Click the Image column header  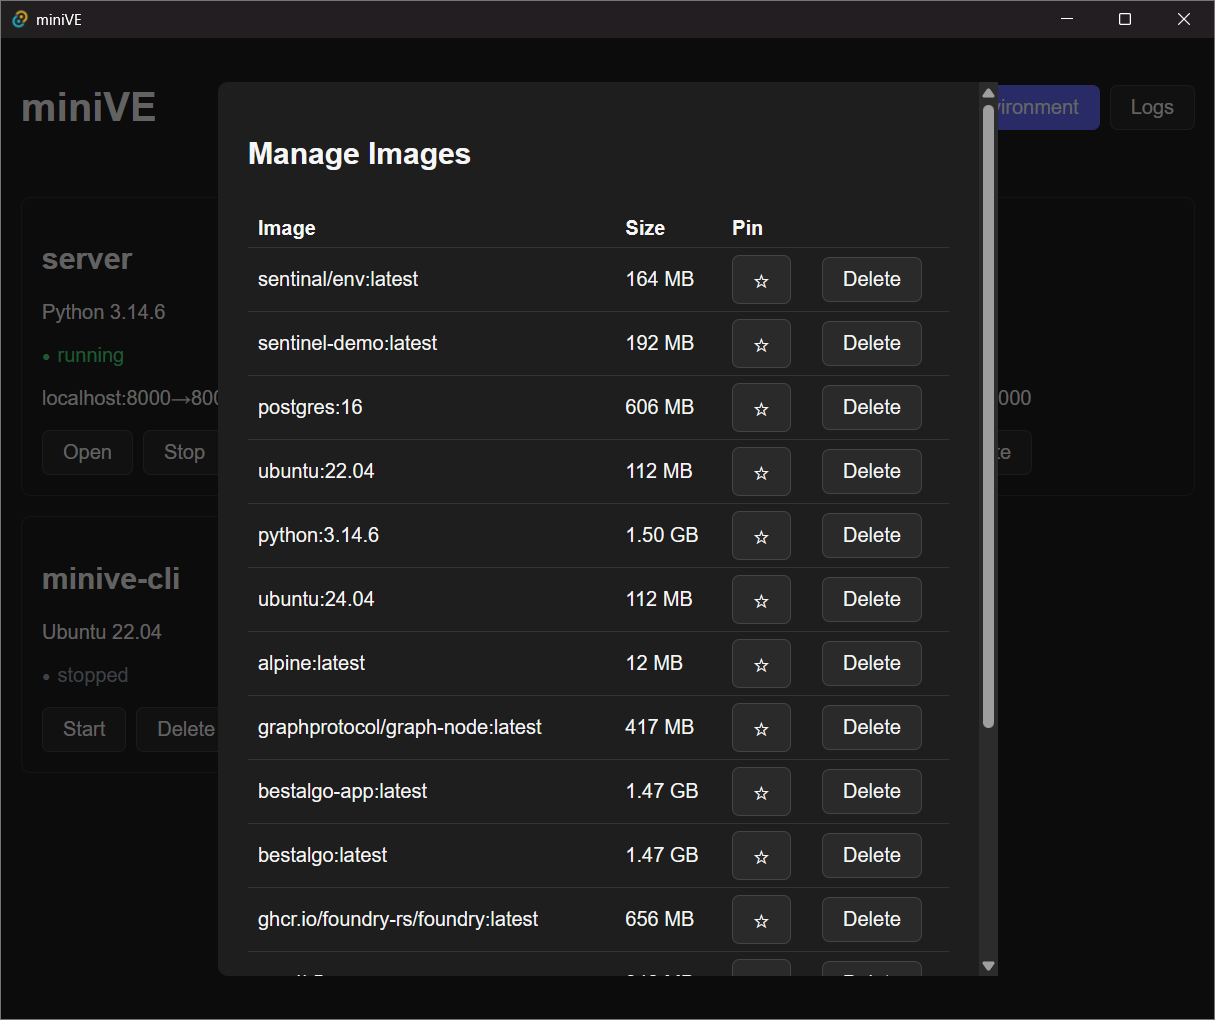tap(287, 228)
